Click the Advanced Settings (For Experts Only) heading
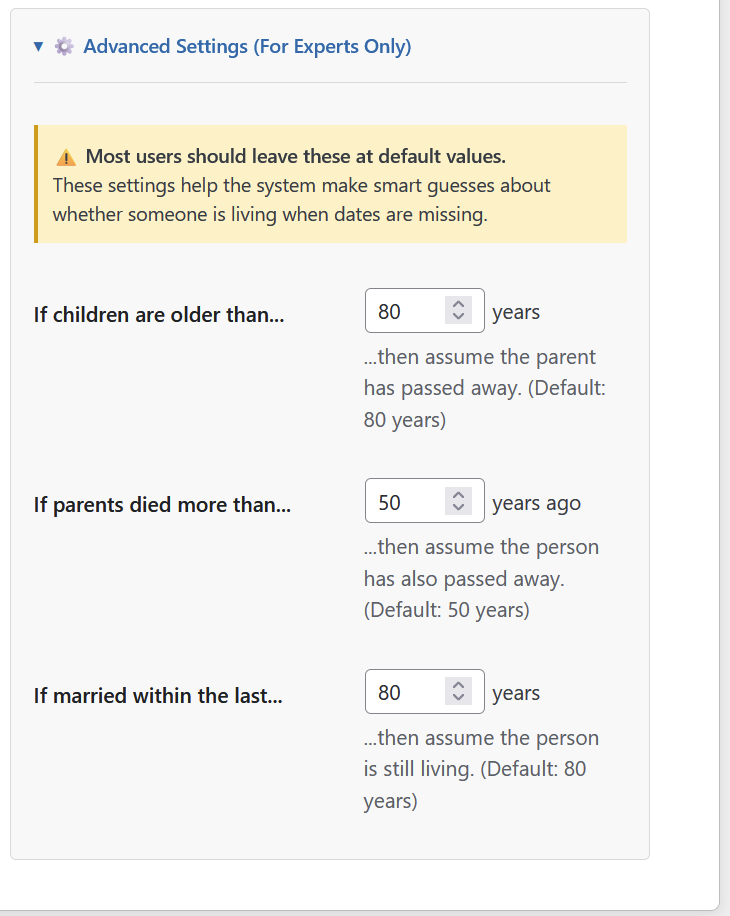 tap(247, 46)
